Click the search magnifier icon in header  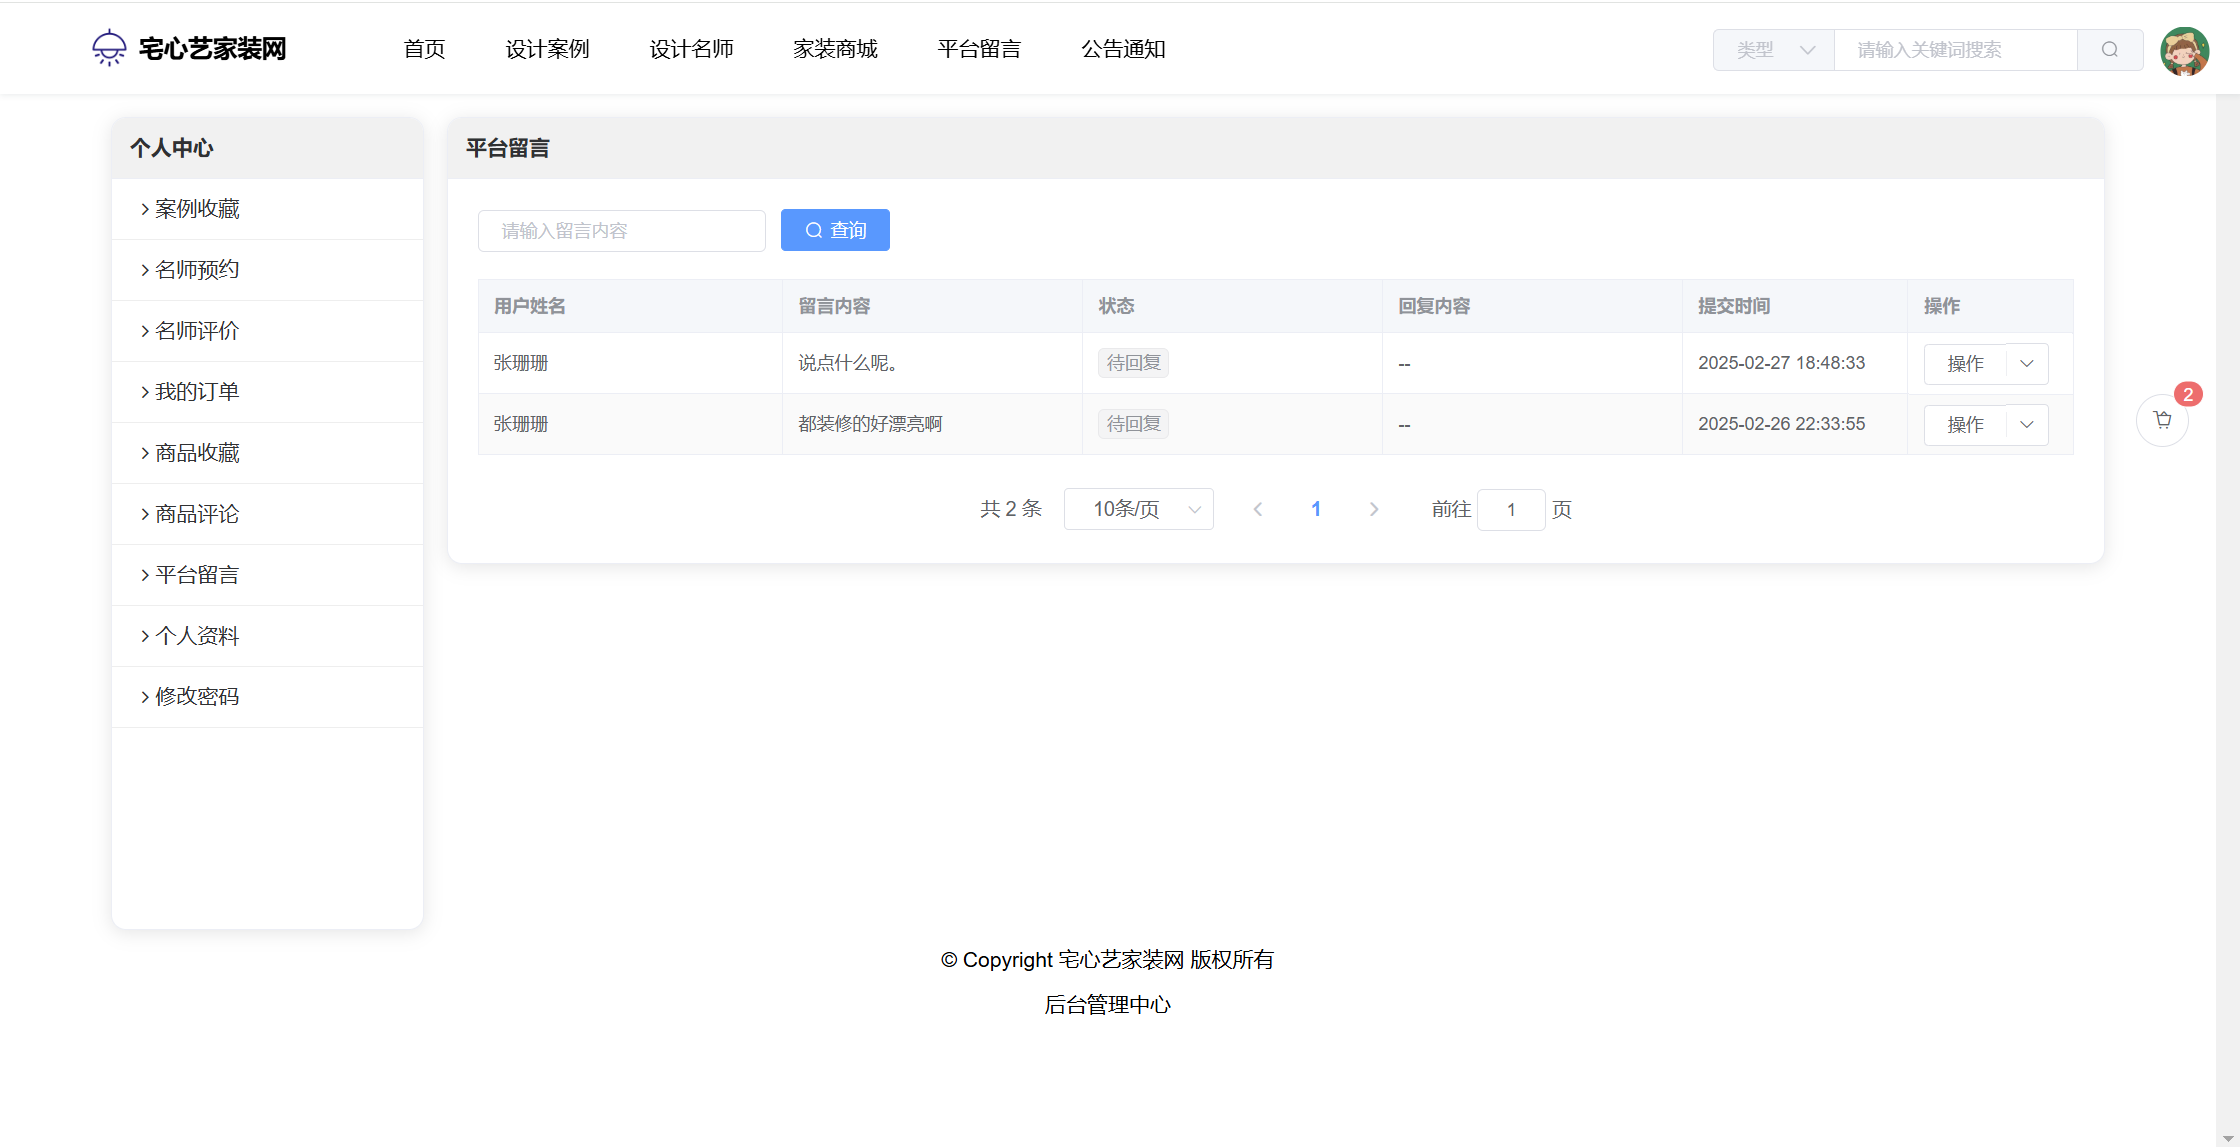click(2109, 50)
